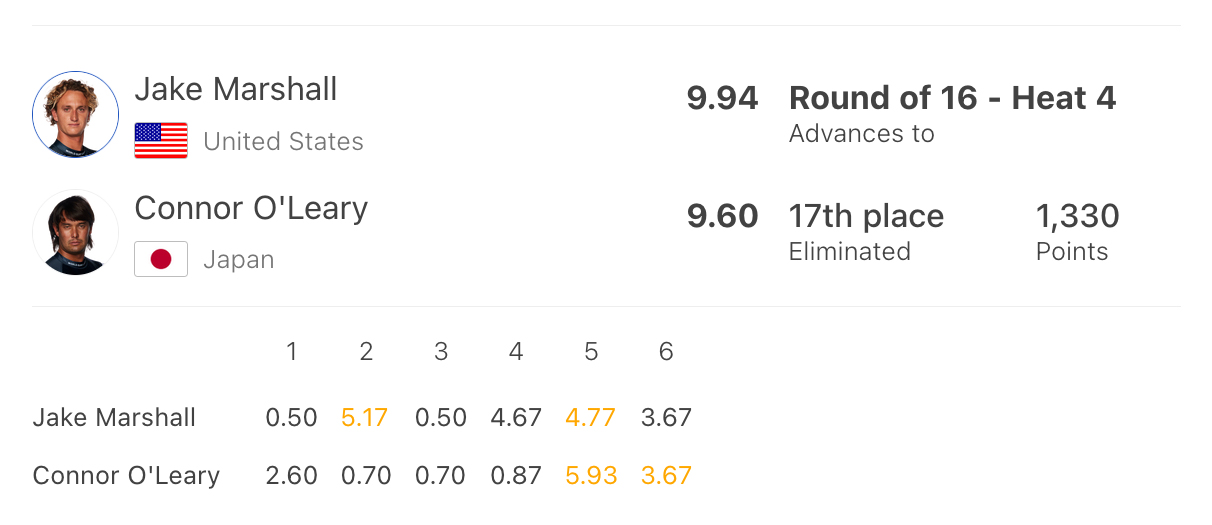Click Jake Marshall's 9.94 heat total
Screen dimensions: 1212x525
coord(722,98)
